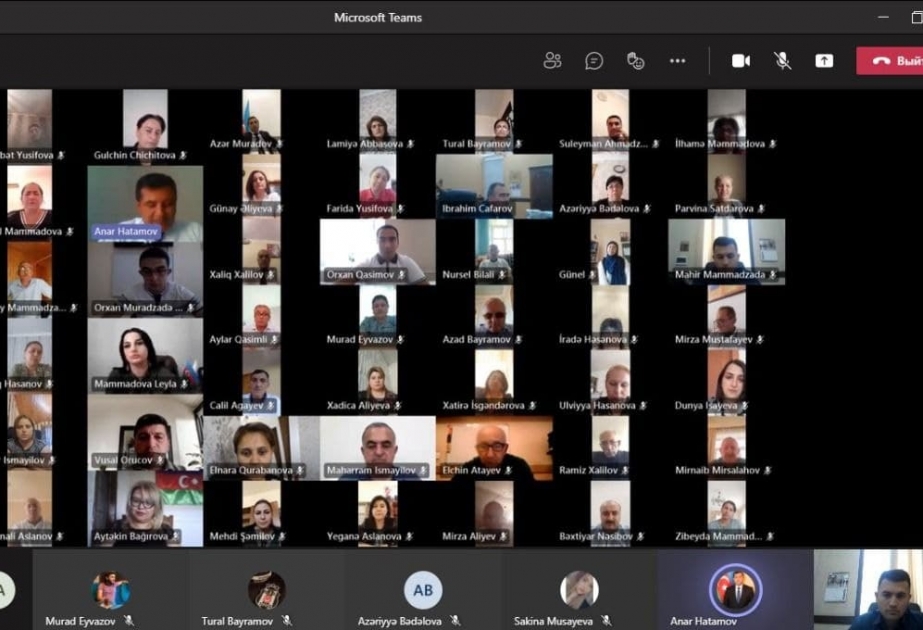
Task: Open Parvina Satdarova's video tile
Action: (726, 186)
